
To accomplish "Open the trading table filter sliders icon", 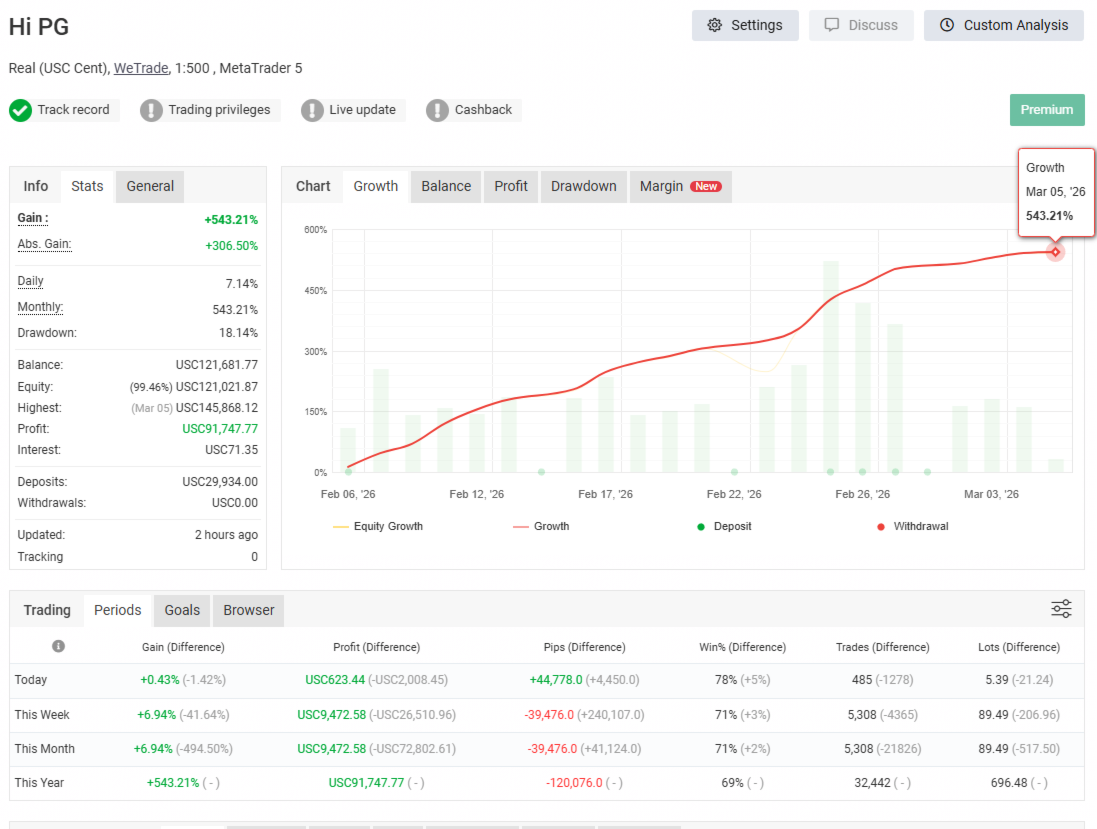I will 1061,609.
